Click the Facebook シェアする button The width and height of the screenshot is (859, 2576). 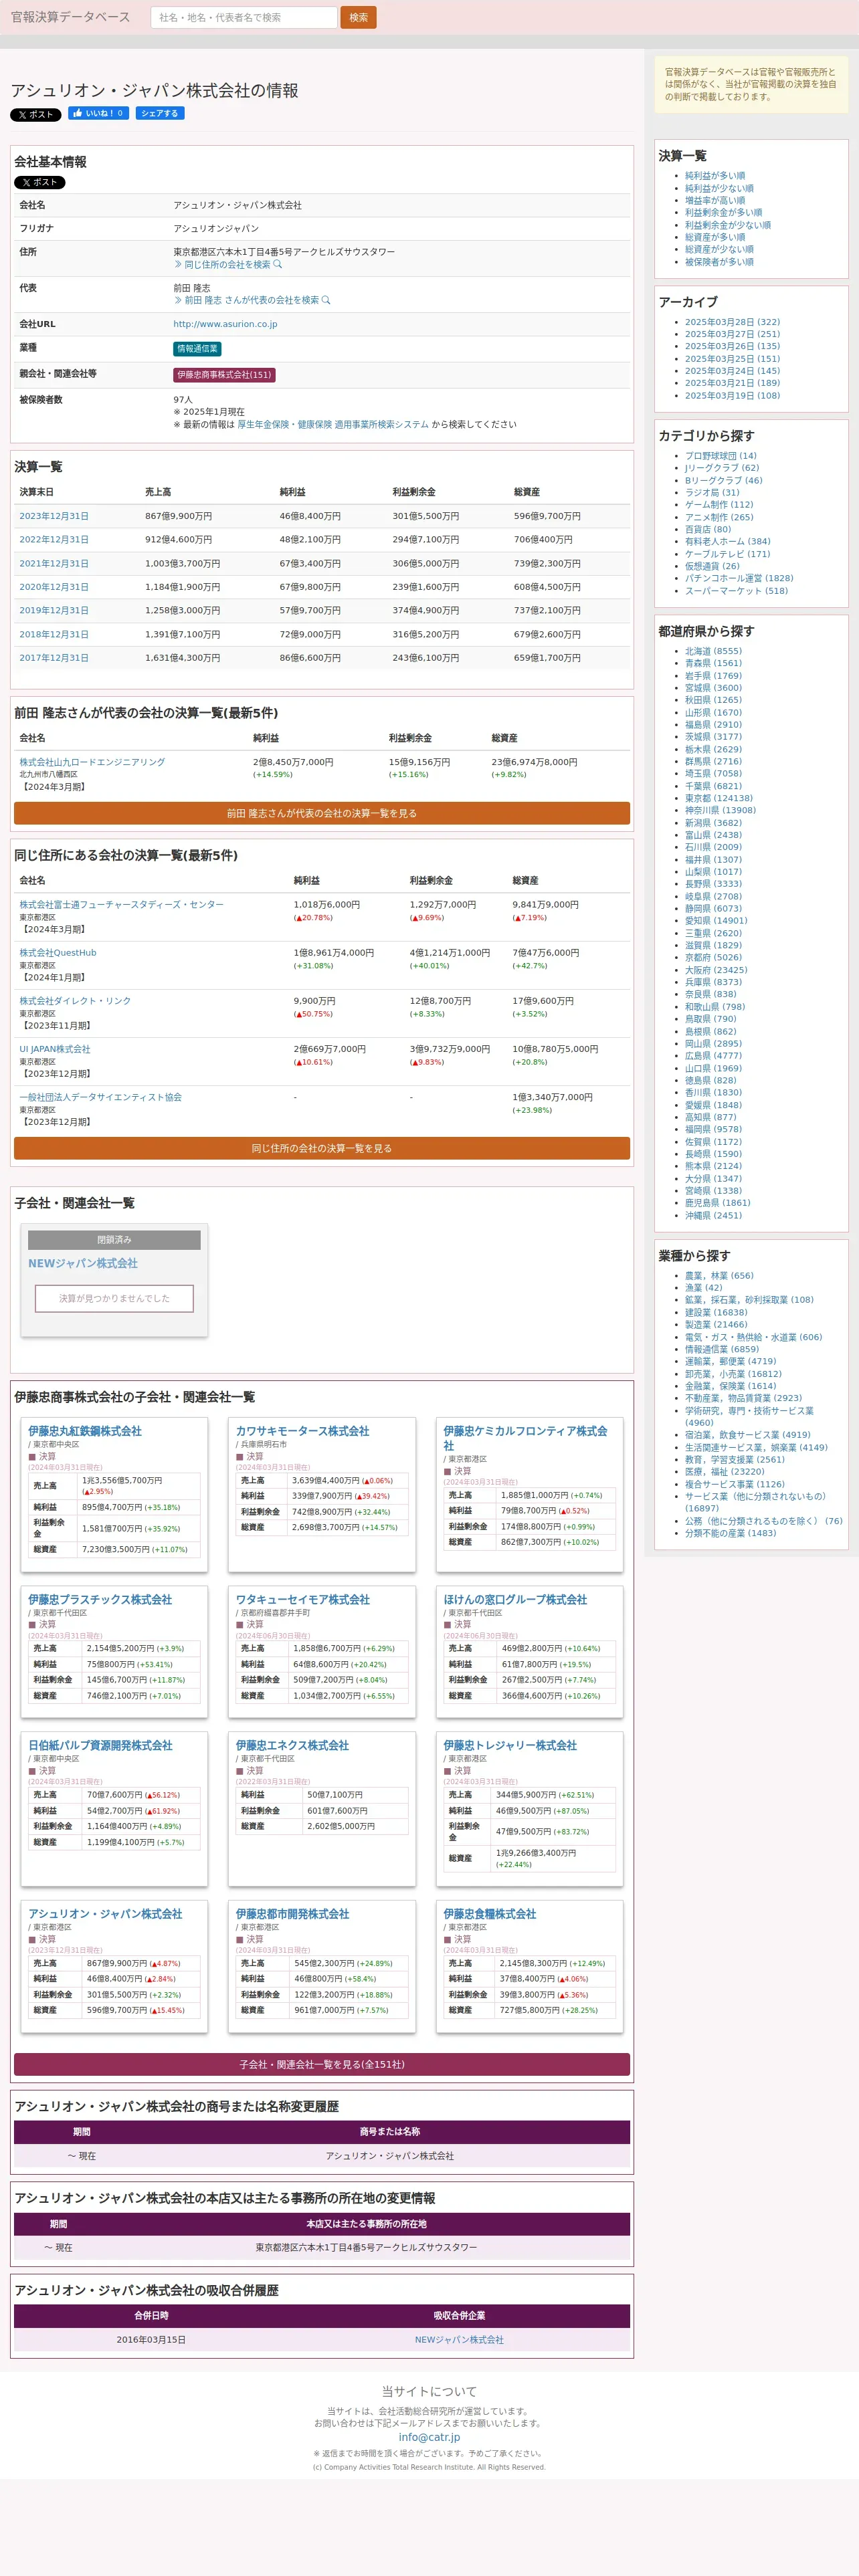[x=160, y=113]
